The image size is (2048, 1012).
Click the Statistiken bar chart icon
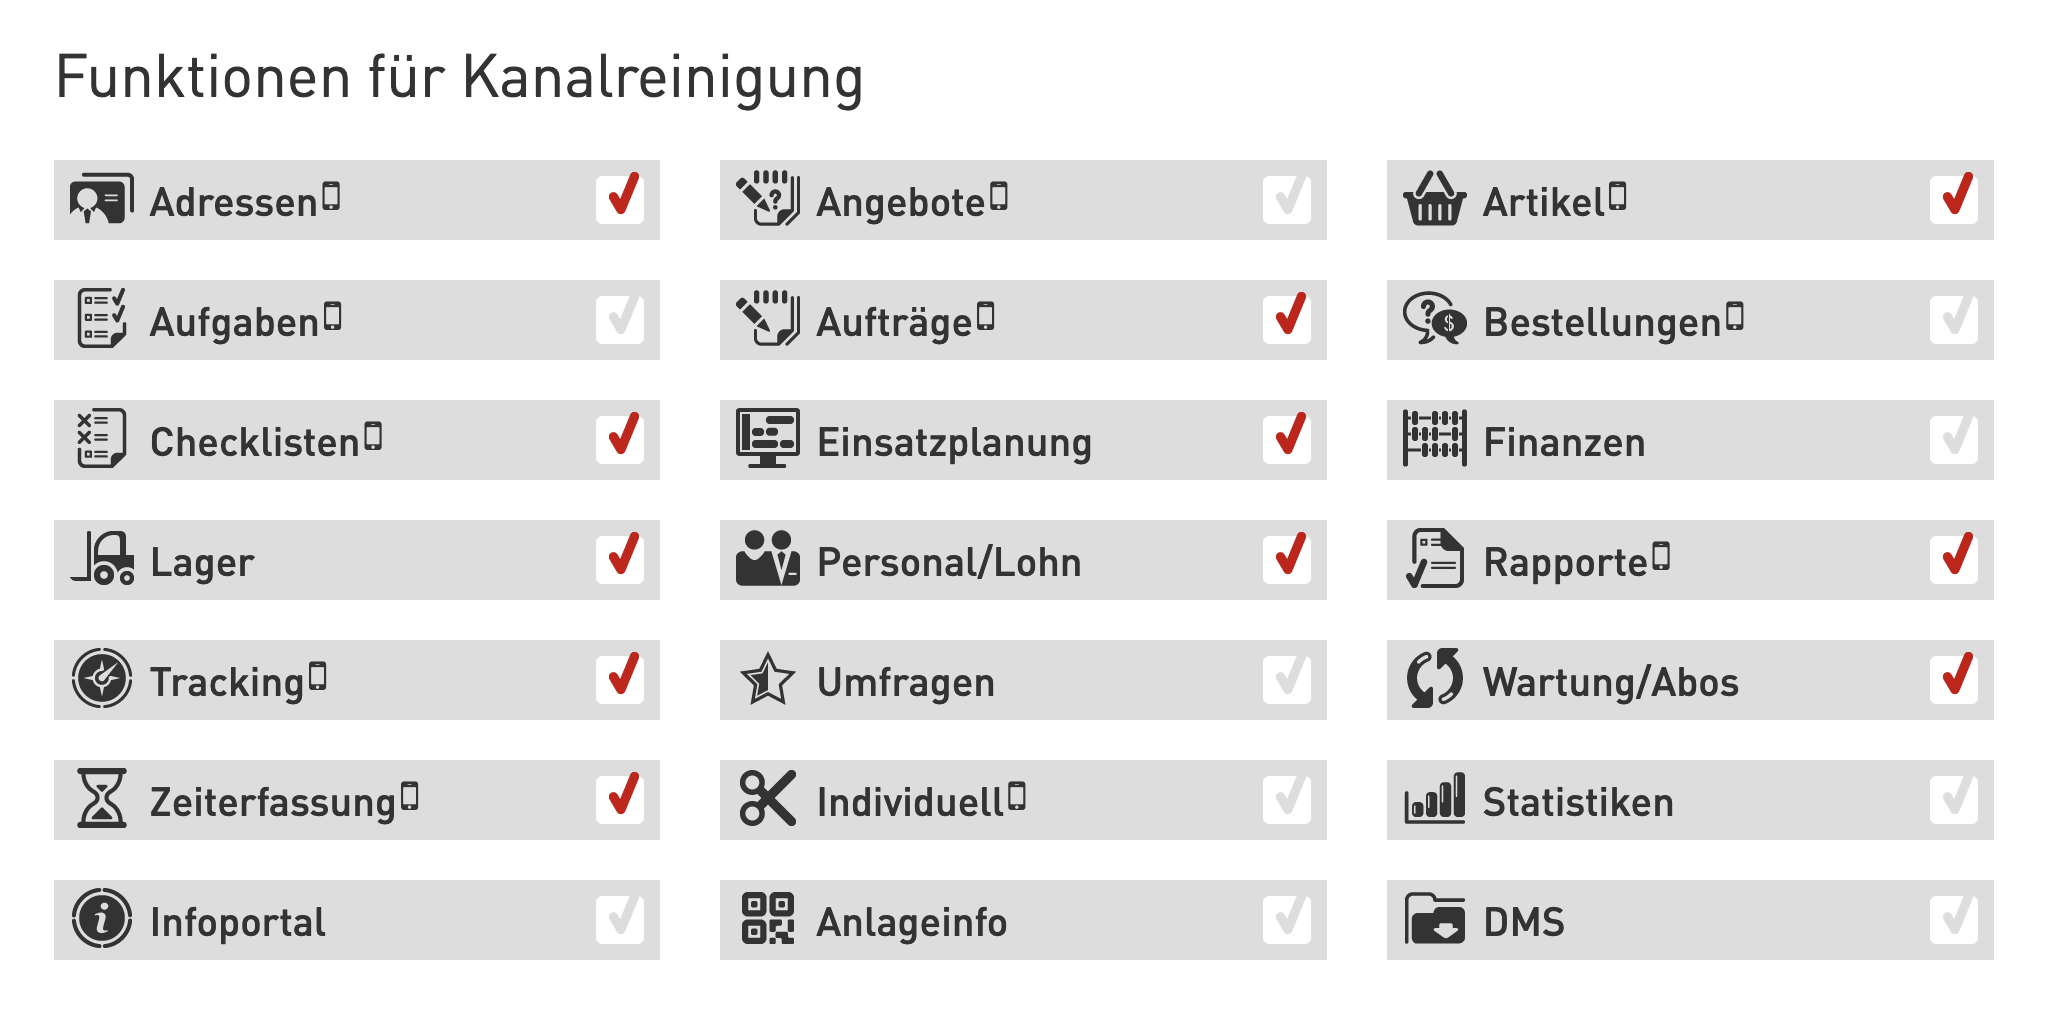coord(1435,799)
